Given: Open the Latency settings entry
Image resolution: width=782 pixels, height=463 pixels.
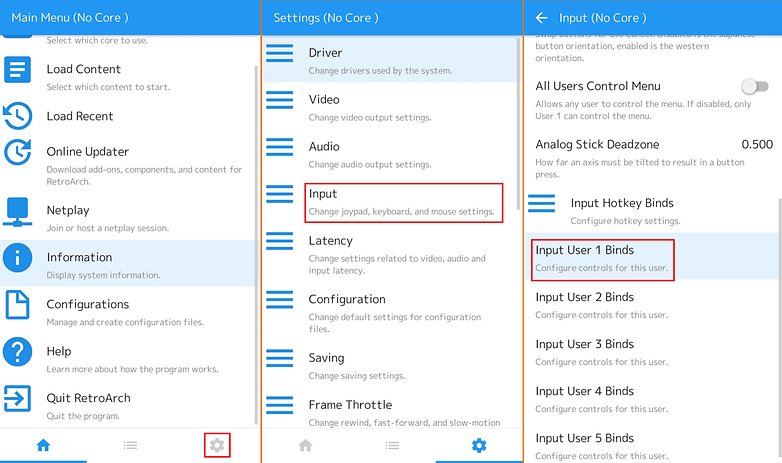Looking at the screenshot, I should click(391, 254).
